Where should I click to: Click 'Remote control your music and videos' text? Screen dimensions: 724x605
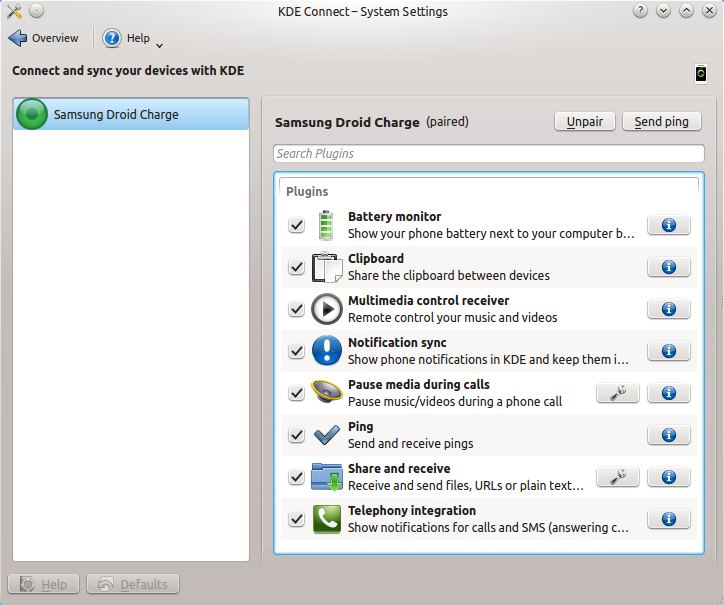click(452, 318)
